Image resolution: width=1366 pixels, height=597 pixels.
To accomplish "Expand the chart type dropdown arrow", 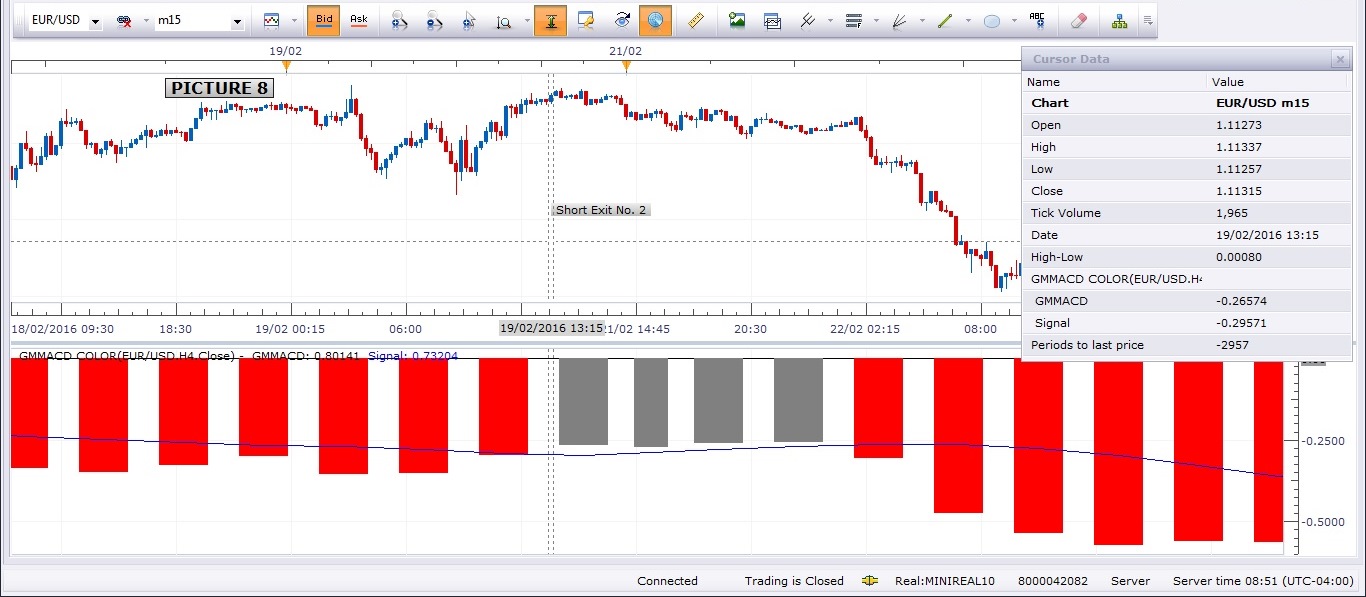I will (x=294, y=21).
